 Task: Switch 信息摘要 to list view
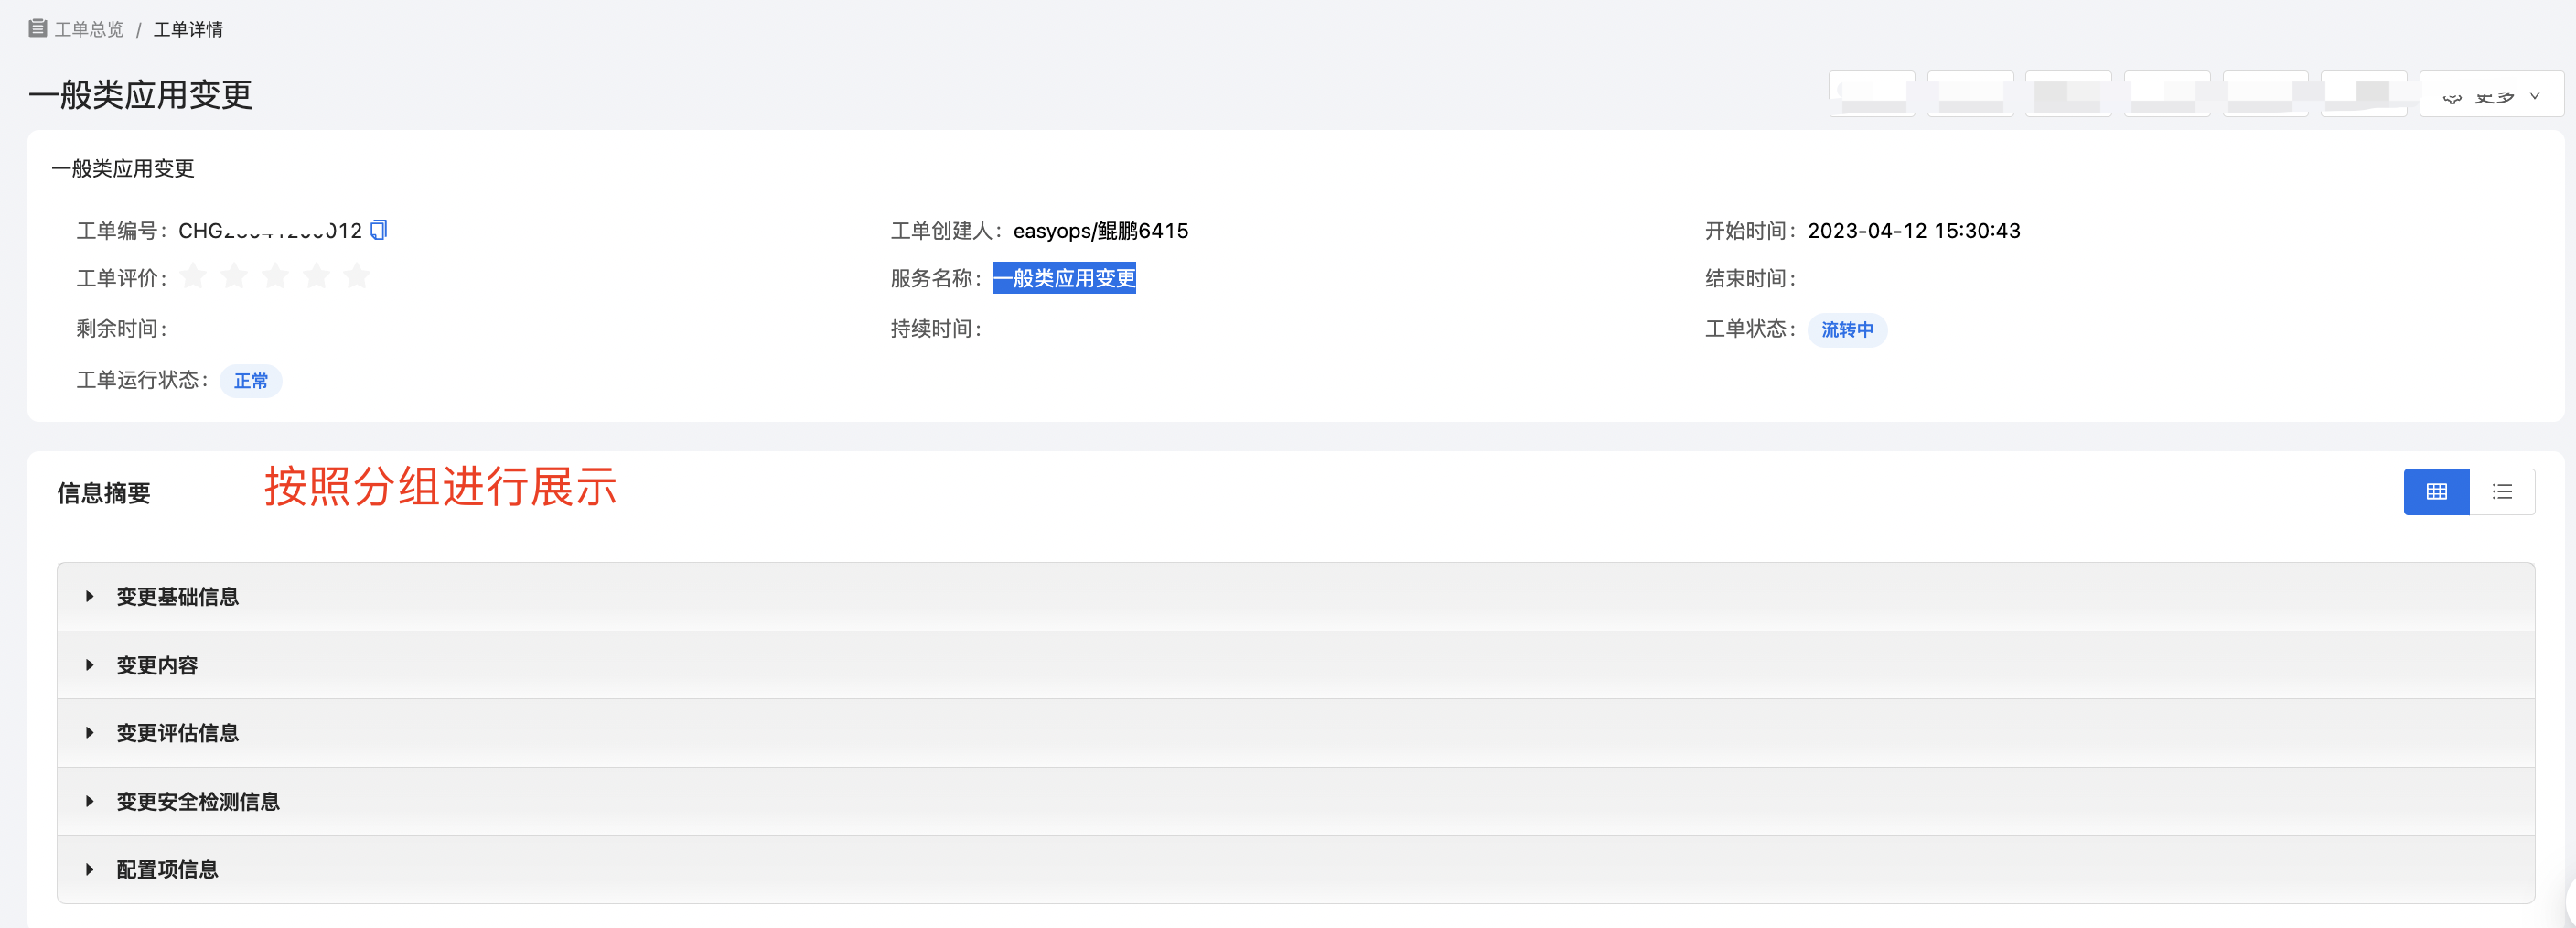(x=2502, y=491)
